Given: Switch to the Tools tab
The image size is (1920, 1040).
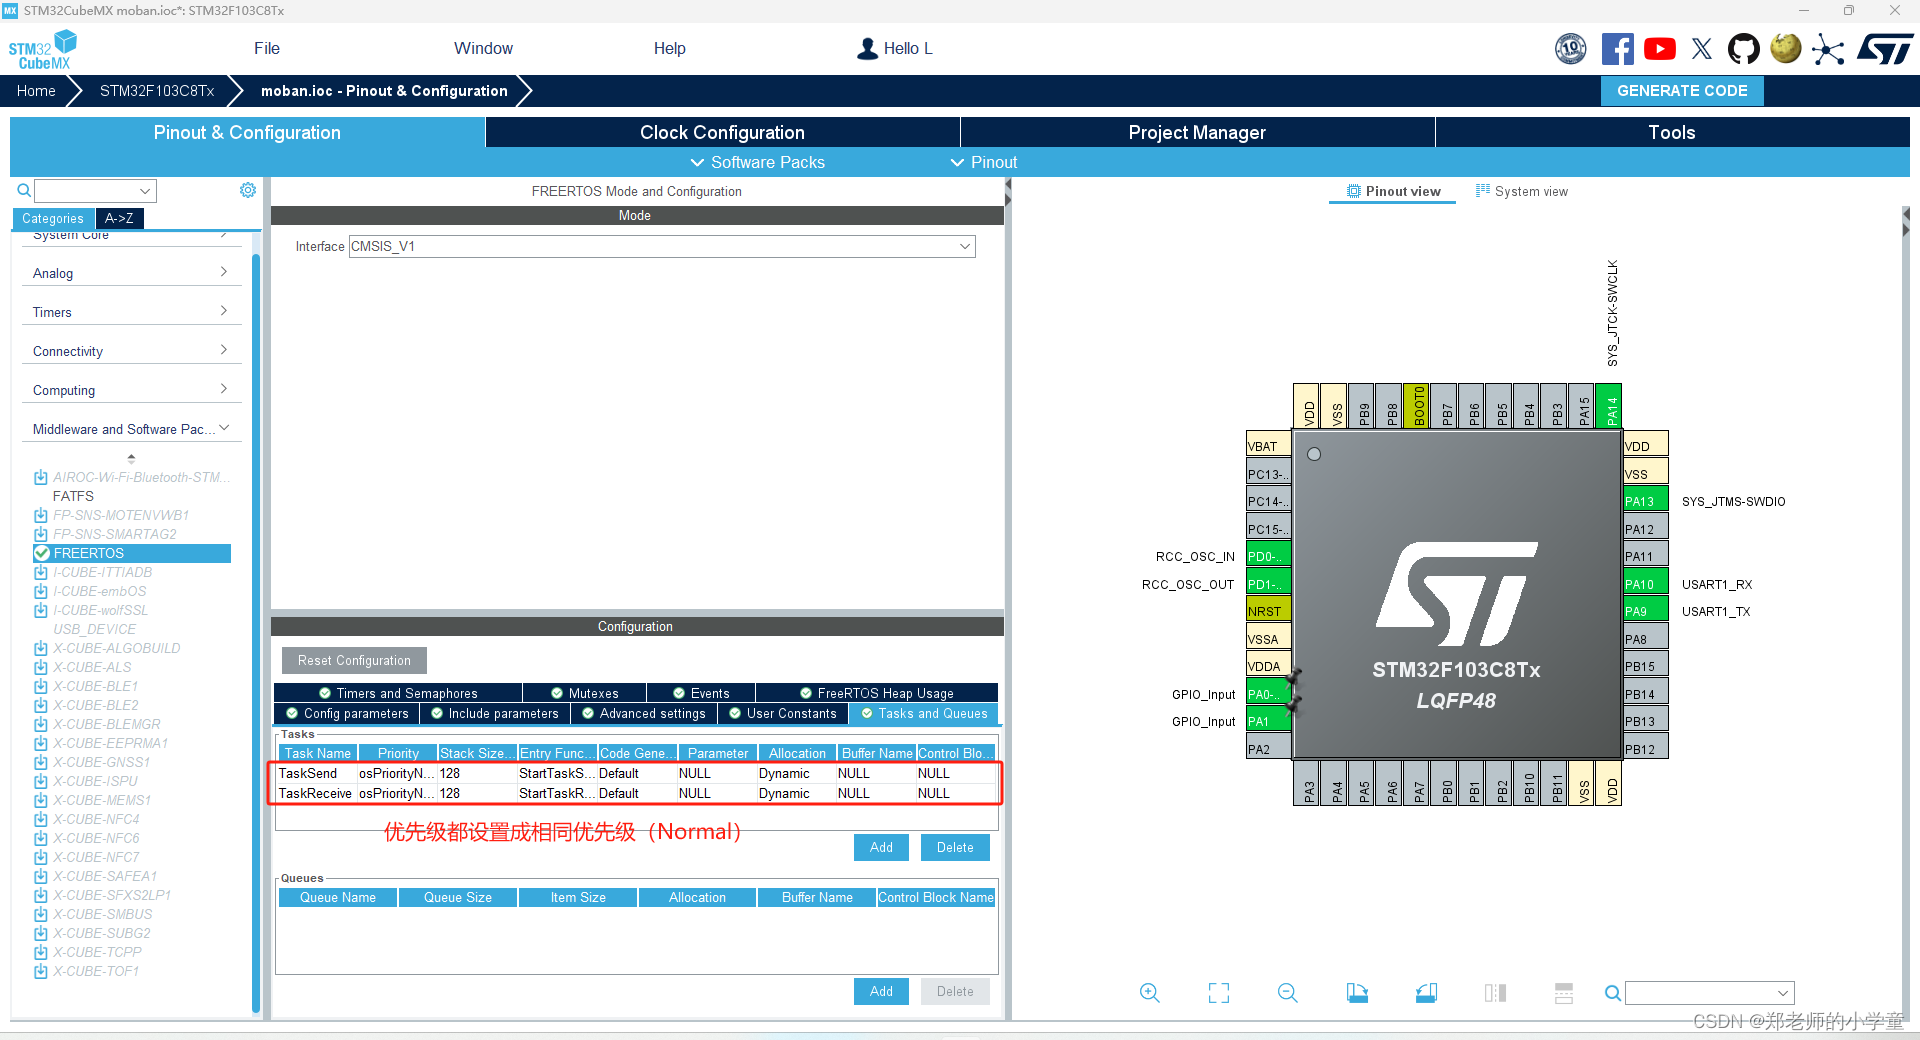Looking at the screenshot, I should pos(1672,133).
